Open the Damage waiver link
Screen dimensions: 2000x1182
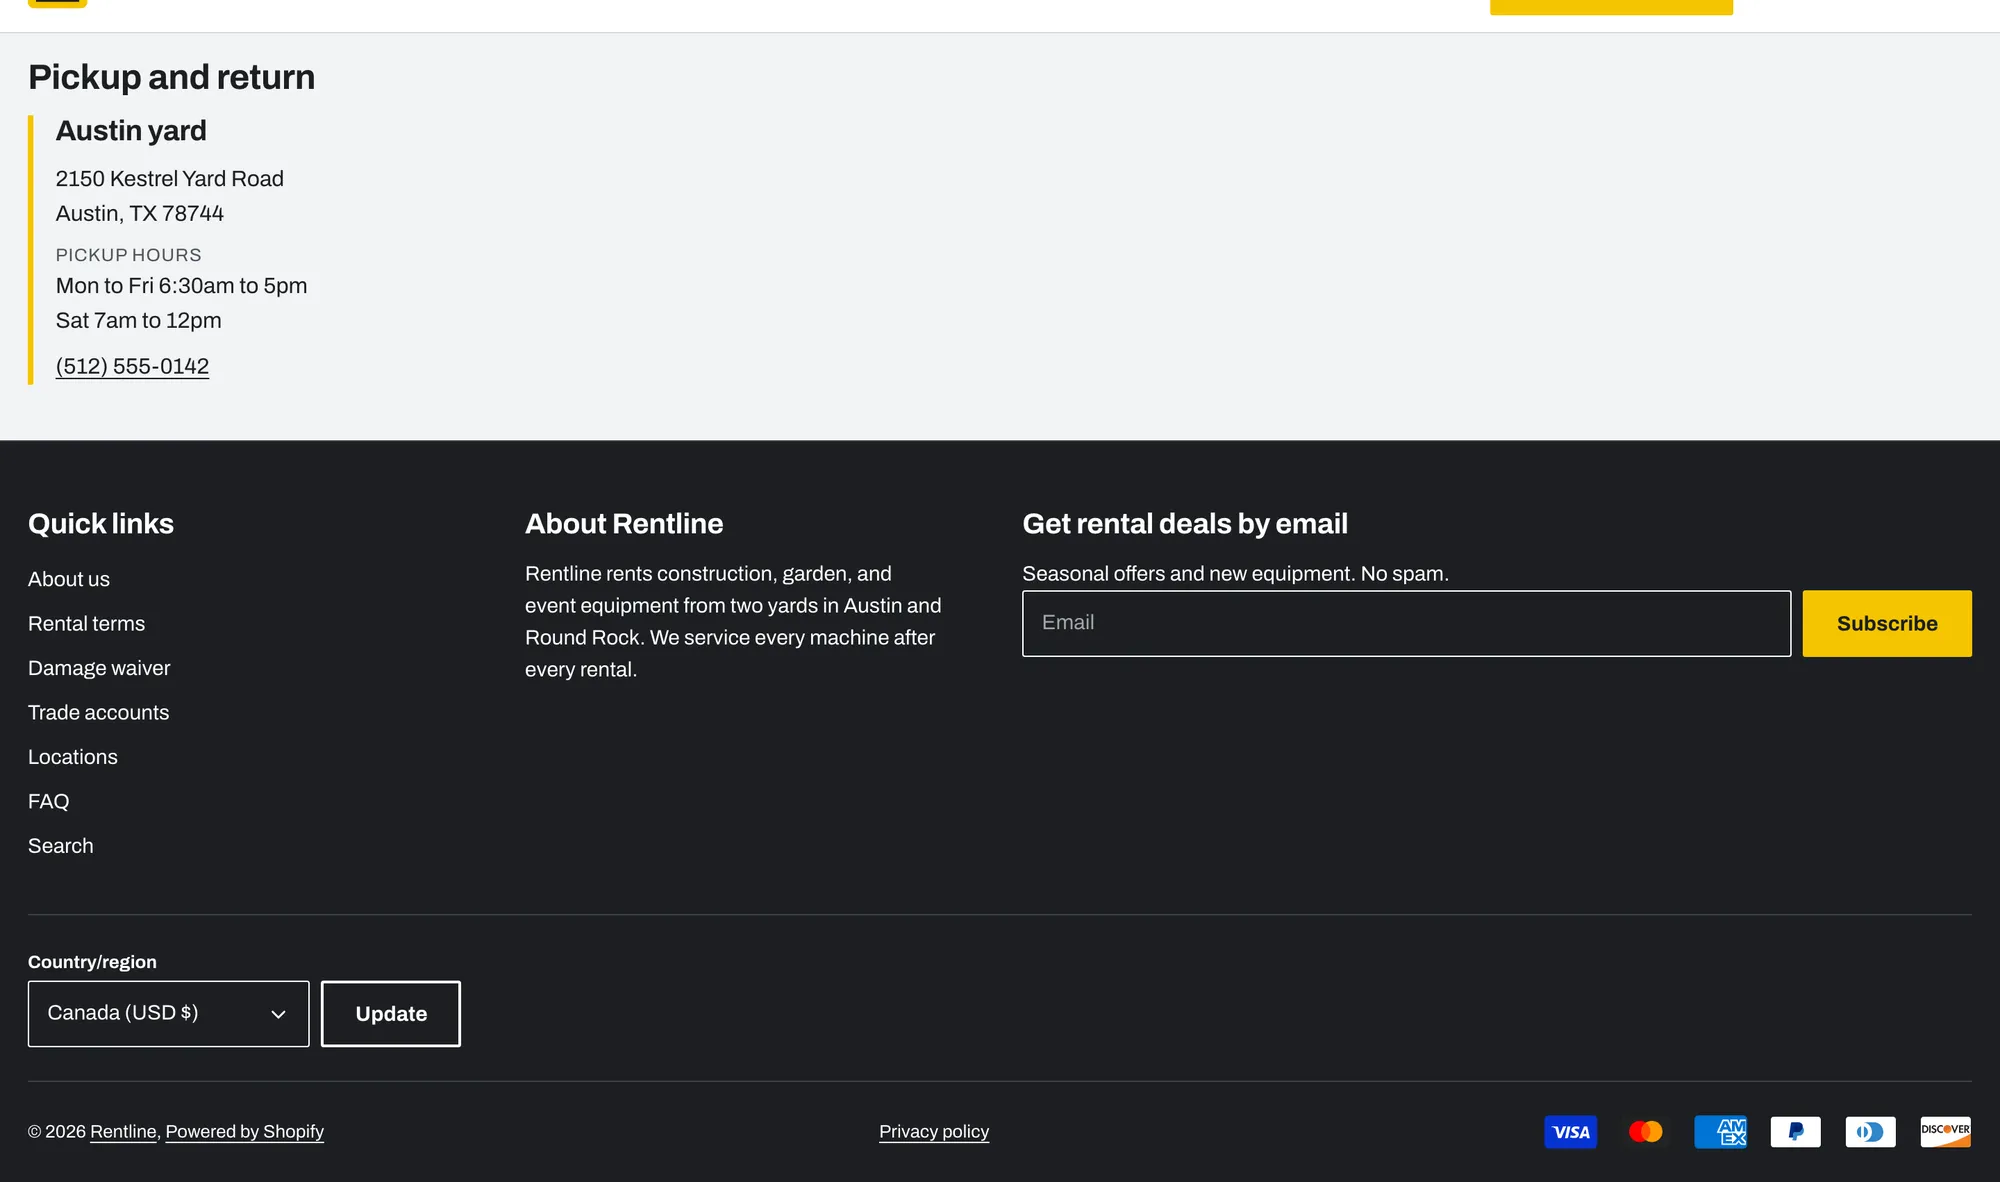tap(99, 668)
